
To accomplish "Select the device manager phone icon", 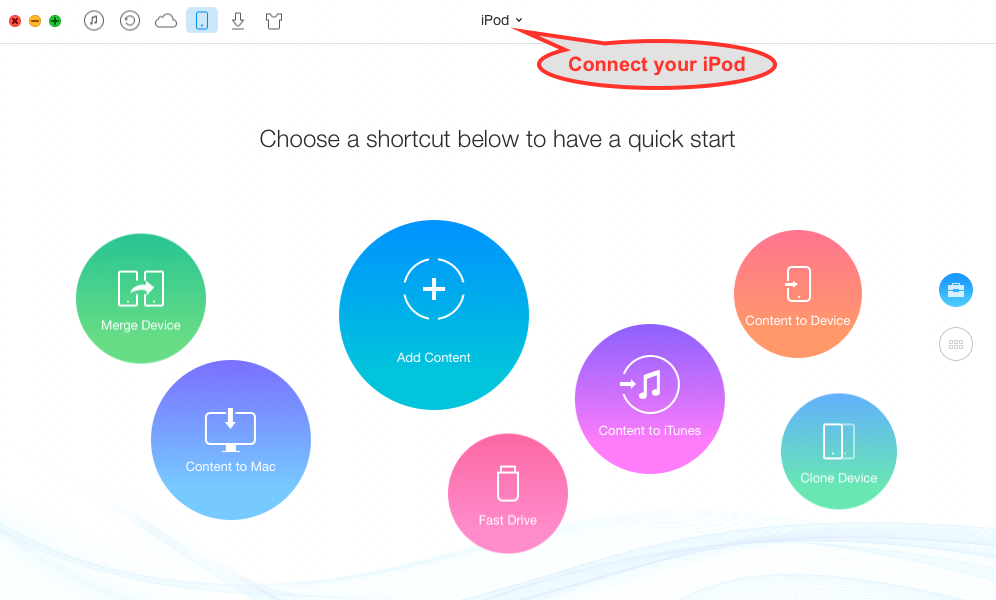I will coord(202,21).
